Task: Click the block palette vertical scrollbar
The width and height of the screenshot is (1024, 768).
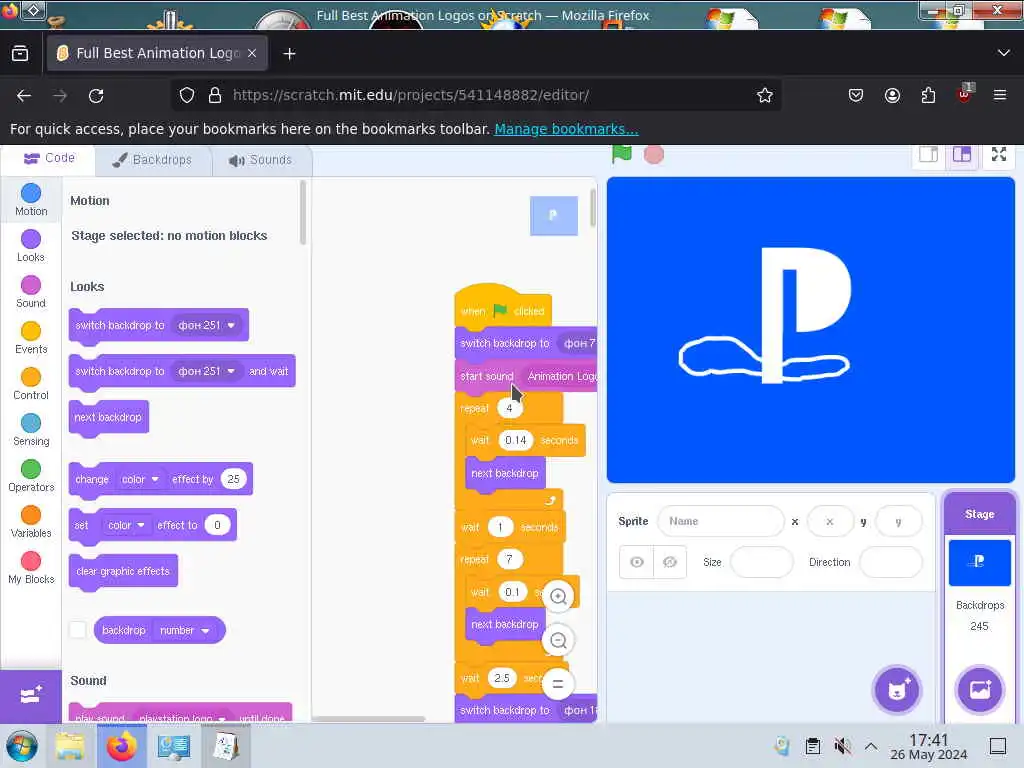Action: tap(303, 212)
